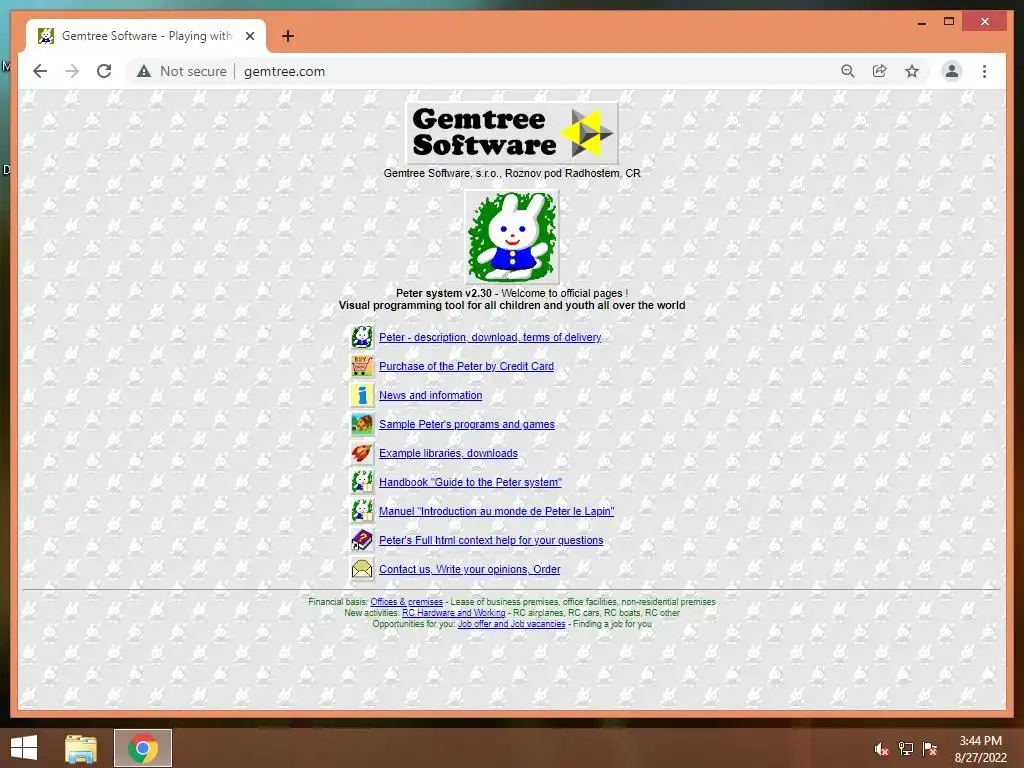
Task: Open the zoom magnifier in address bar
Action: pyautogui.click(x=848, y=71)
